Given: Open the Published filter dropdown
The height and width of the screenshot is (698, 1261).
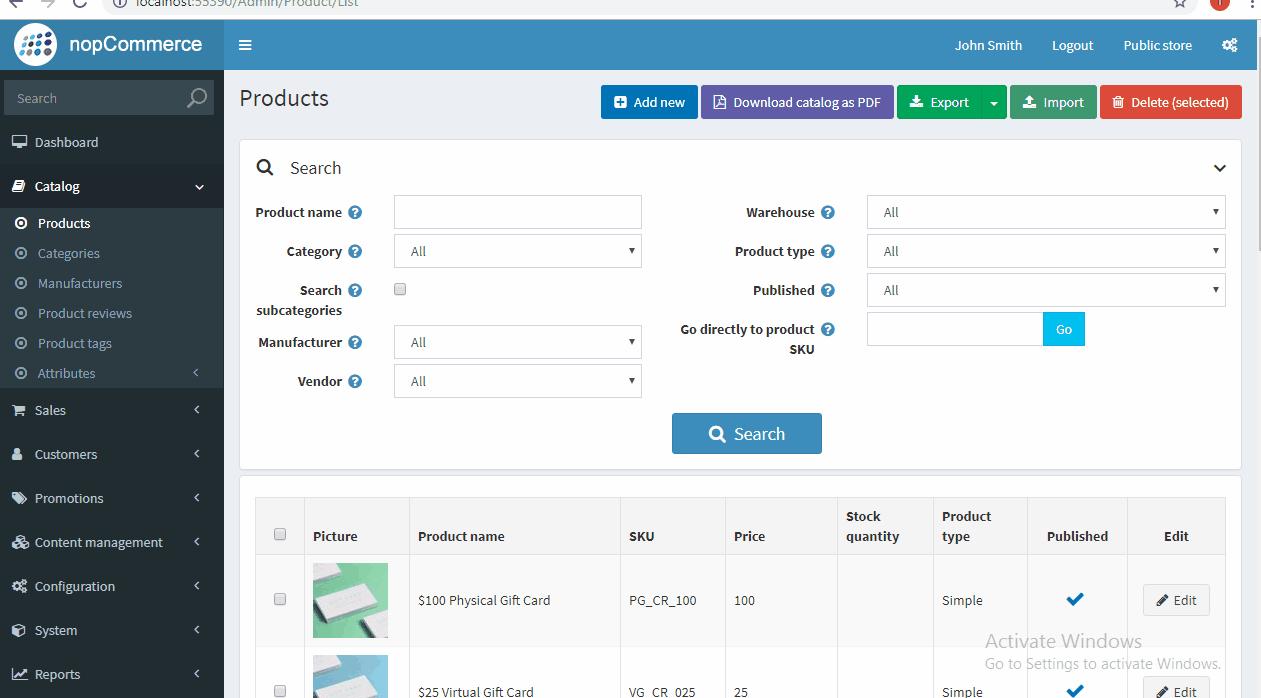Looking at the screenshot, I should pyautogui.click(x=1046, y=290).
